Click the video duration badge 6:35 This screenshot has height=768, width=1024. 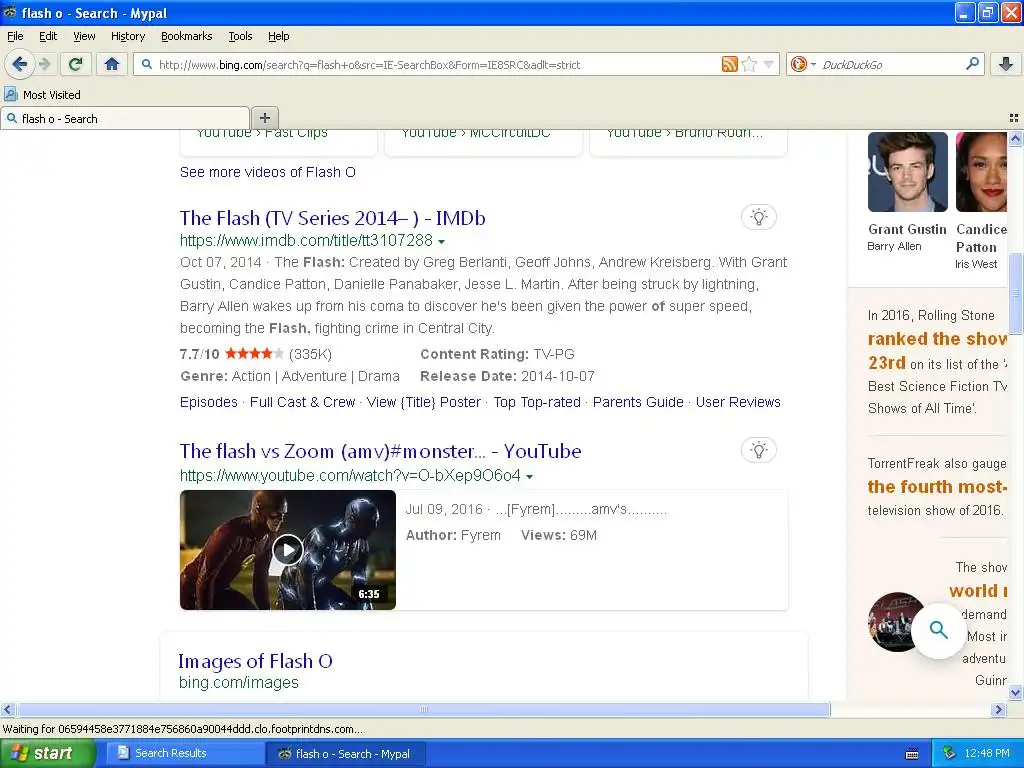coord(368,594)
